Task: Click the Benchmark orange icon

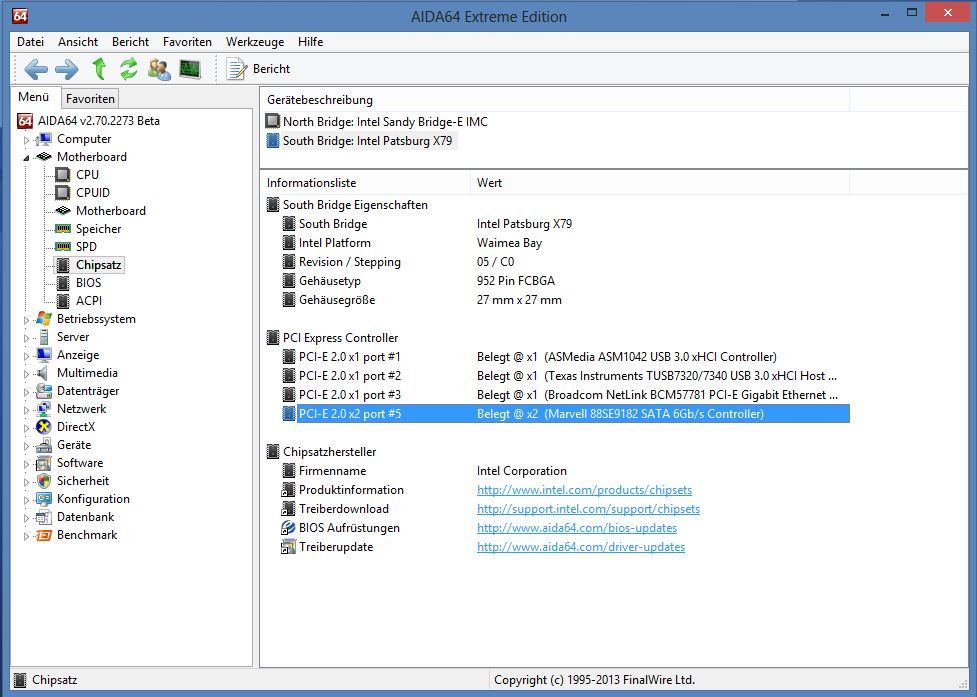Action: pos(44,535)
